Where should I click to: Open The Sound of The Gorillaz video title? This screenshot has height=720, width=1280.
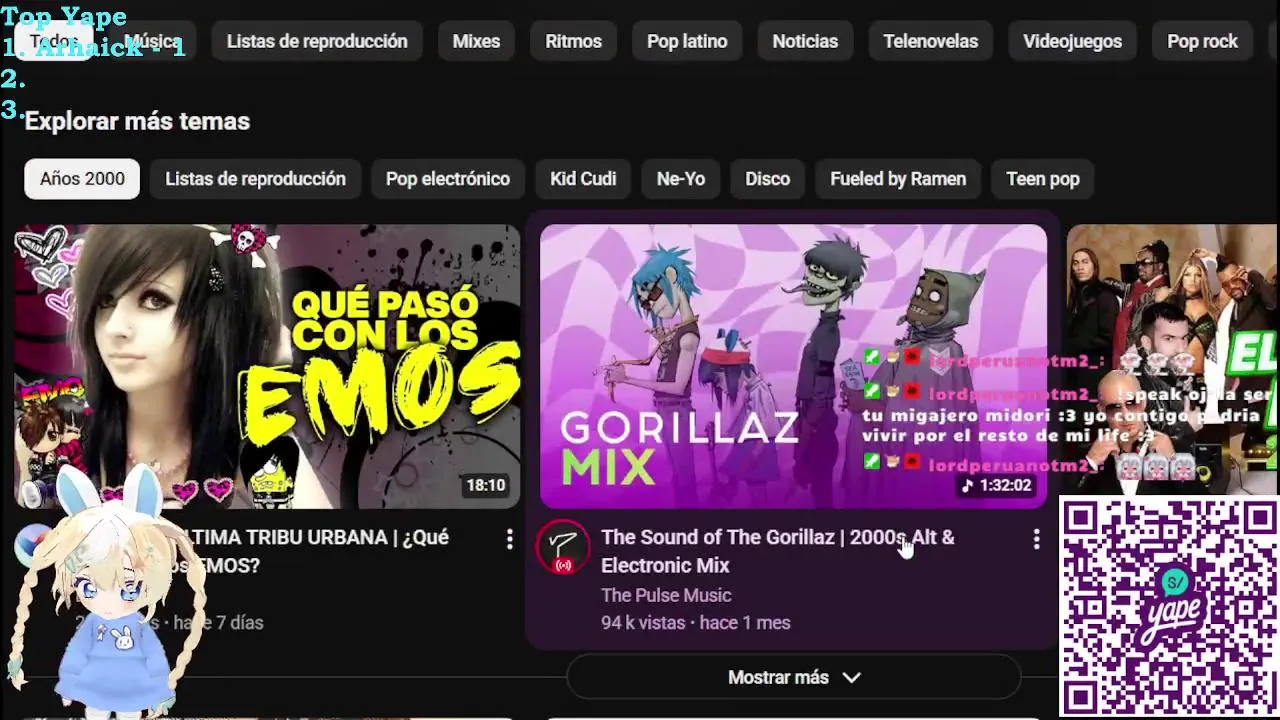click(x=778, y=551)
